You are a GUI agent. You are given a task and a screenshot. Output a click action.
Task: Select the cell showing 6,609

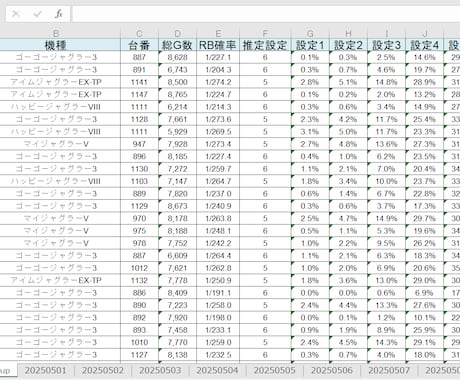tap(178, 255)
